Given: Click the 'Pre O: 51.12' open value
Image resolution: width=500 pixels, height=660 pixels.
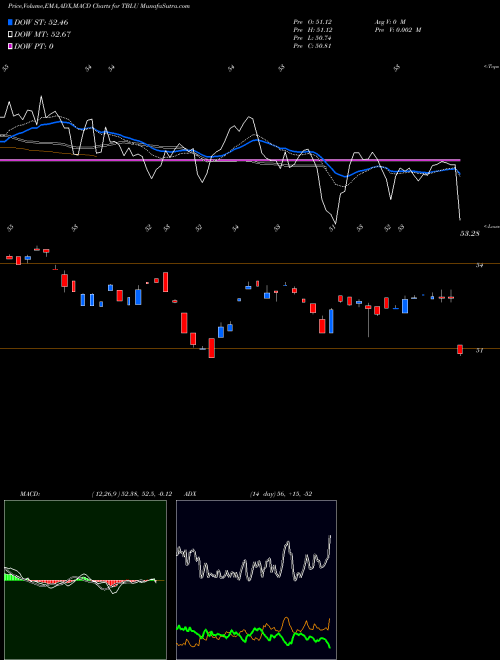Looking at the screenshot, I should click(313, 21).
